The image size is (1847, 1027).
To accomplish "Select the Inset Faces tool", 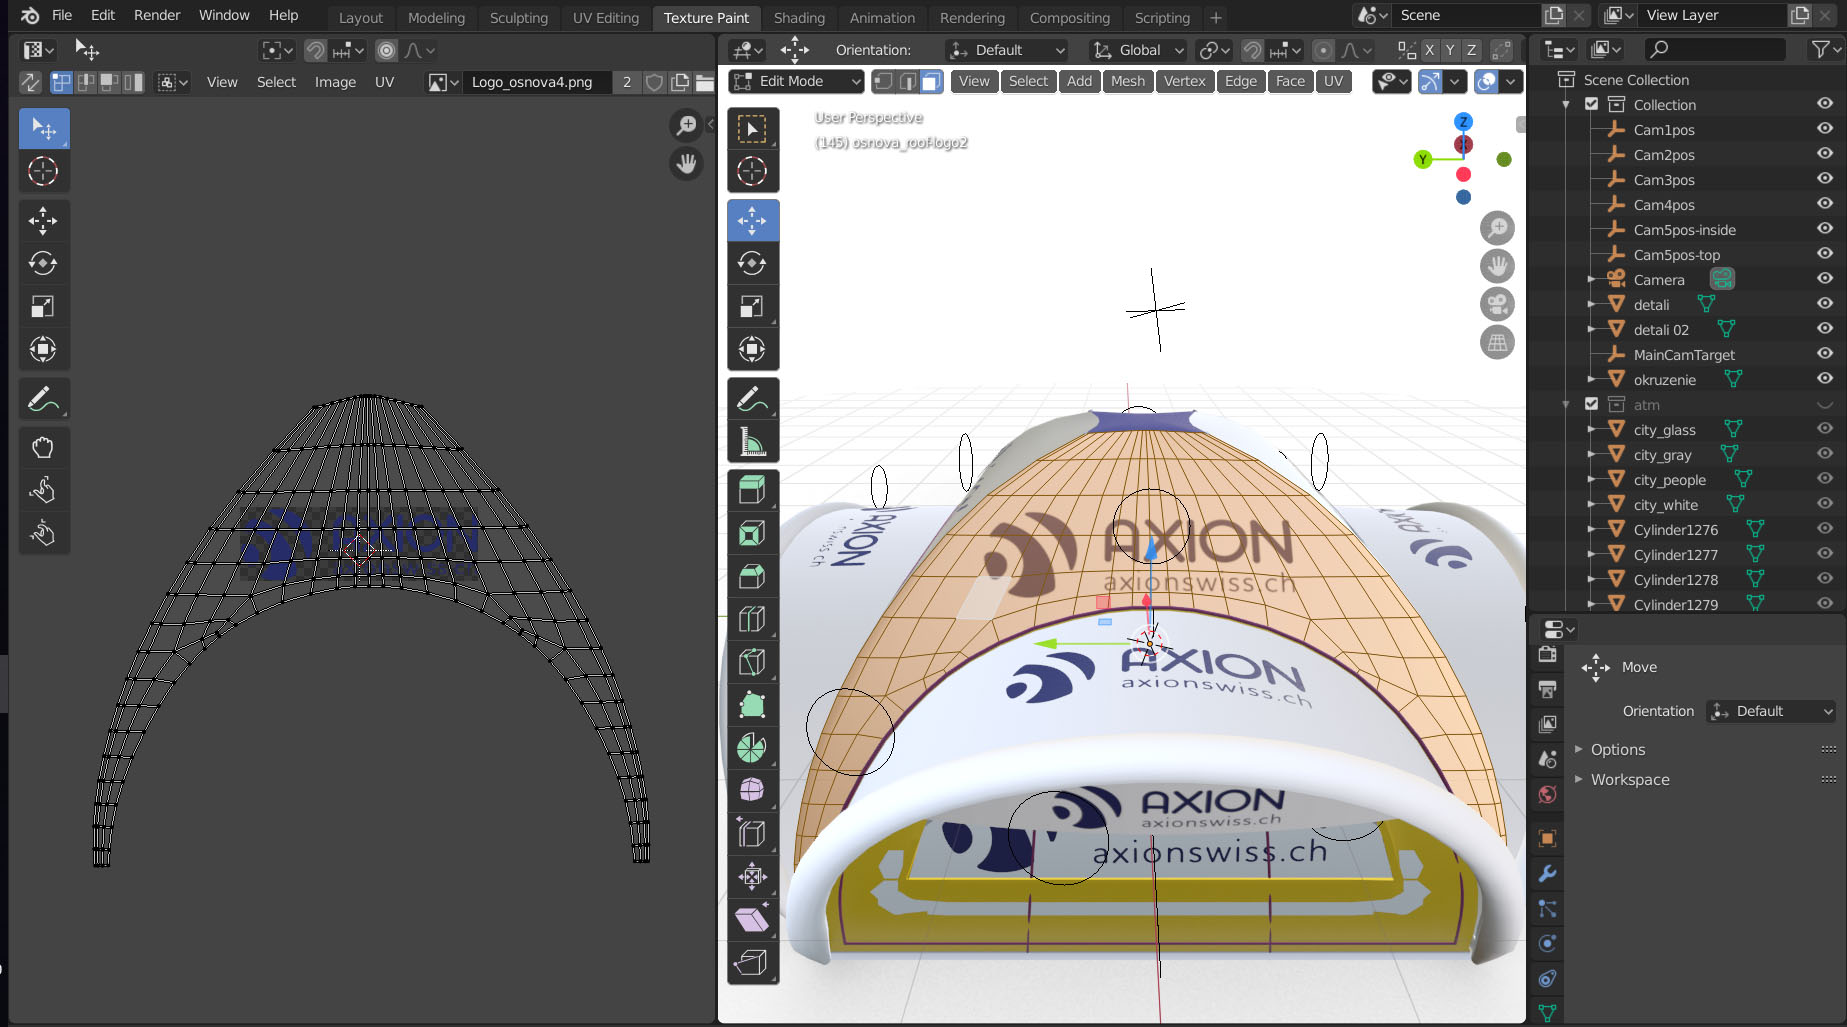I will click(x=752, y=533).
